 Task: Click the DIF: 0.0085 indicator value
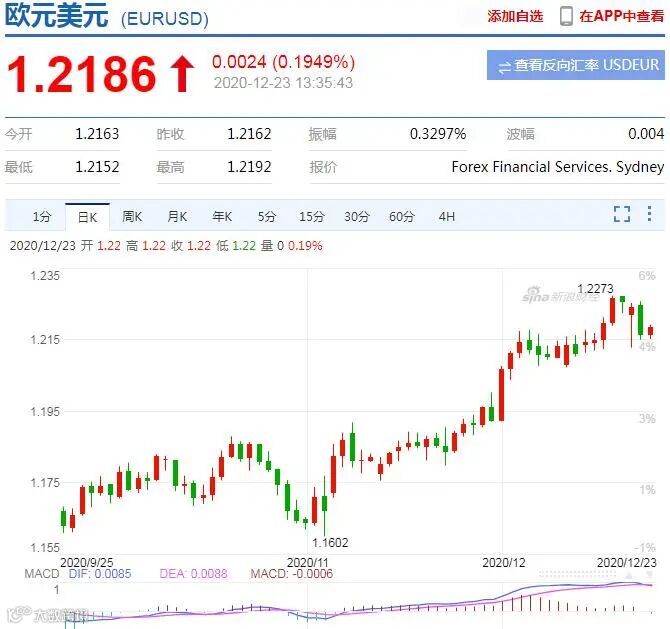pyautogui.click(x=100, y=573)
